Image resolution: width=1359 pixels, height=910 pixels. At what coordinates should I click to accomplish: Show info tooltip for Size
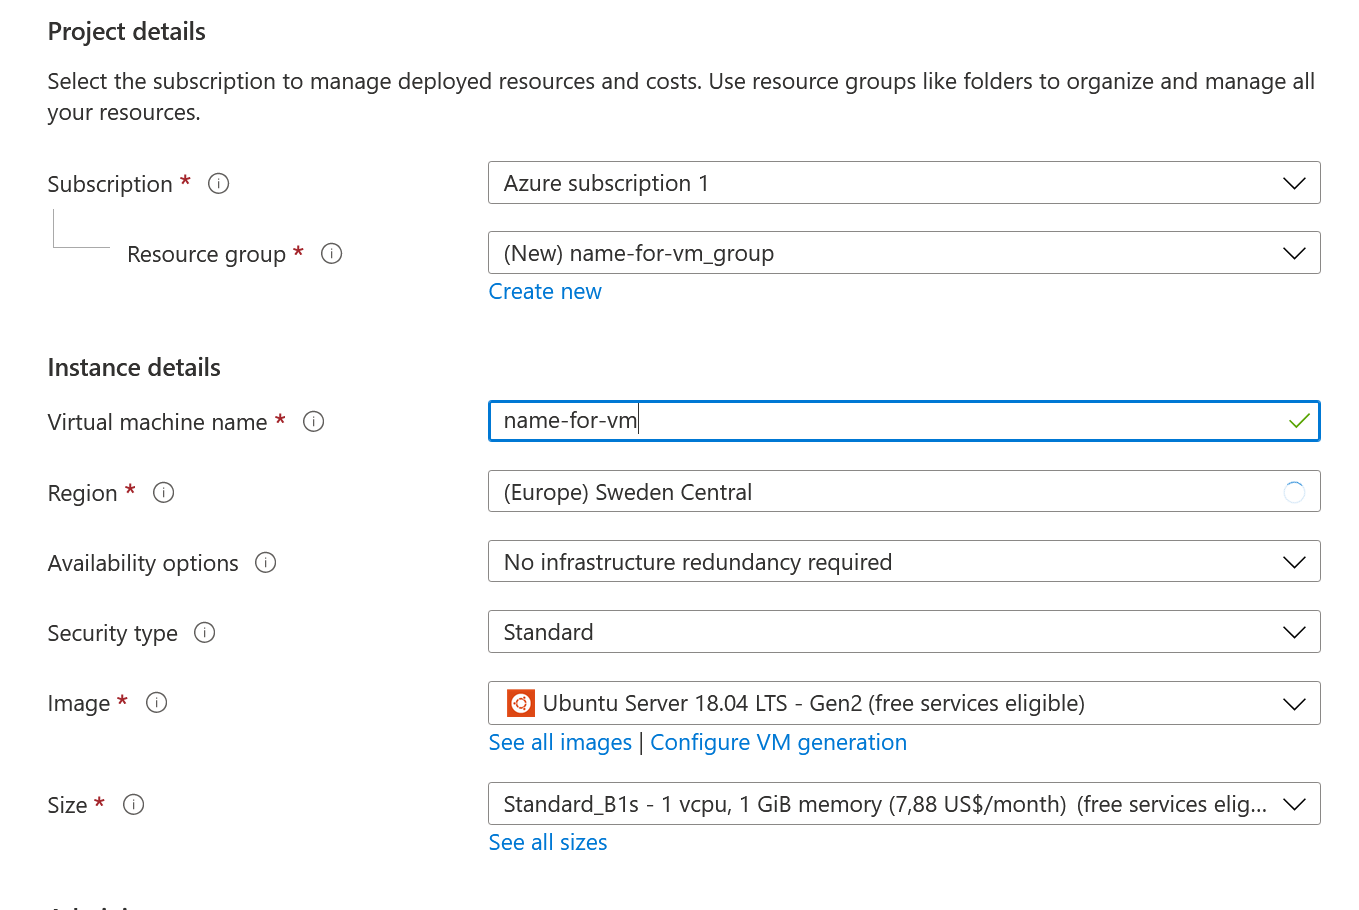(134, 805)
